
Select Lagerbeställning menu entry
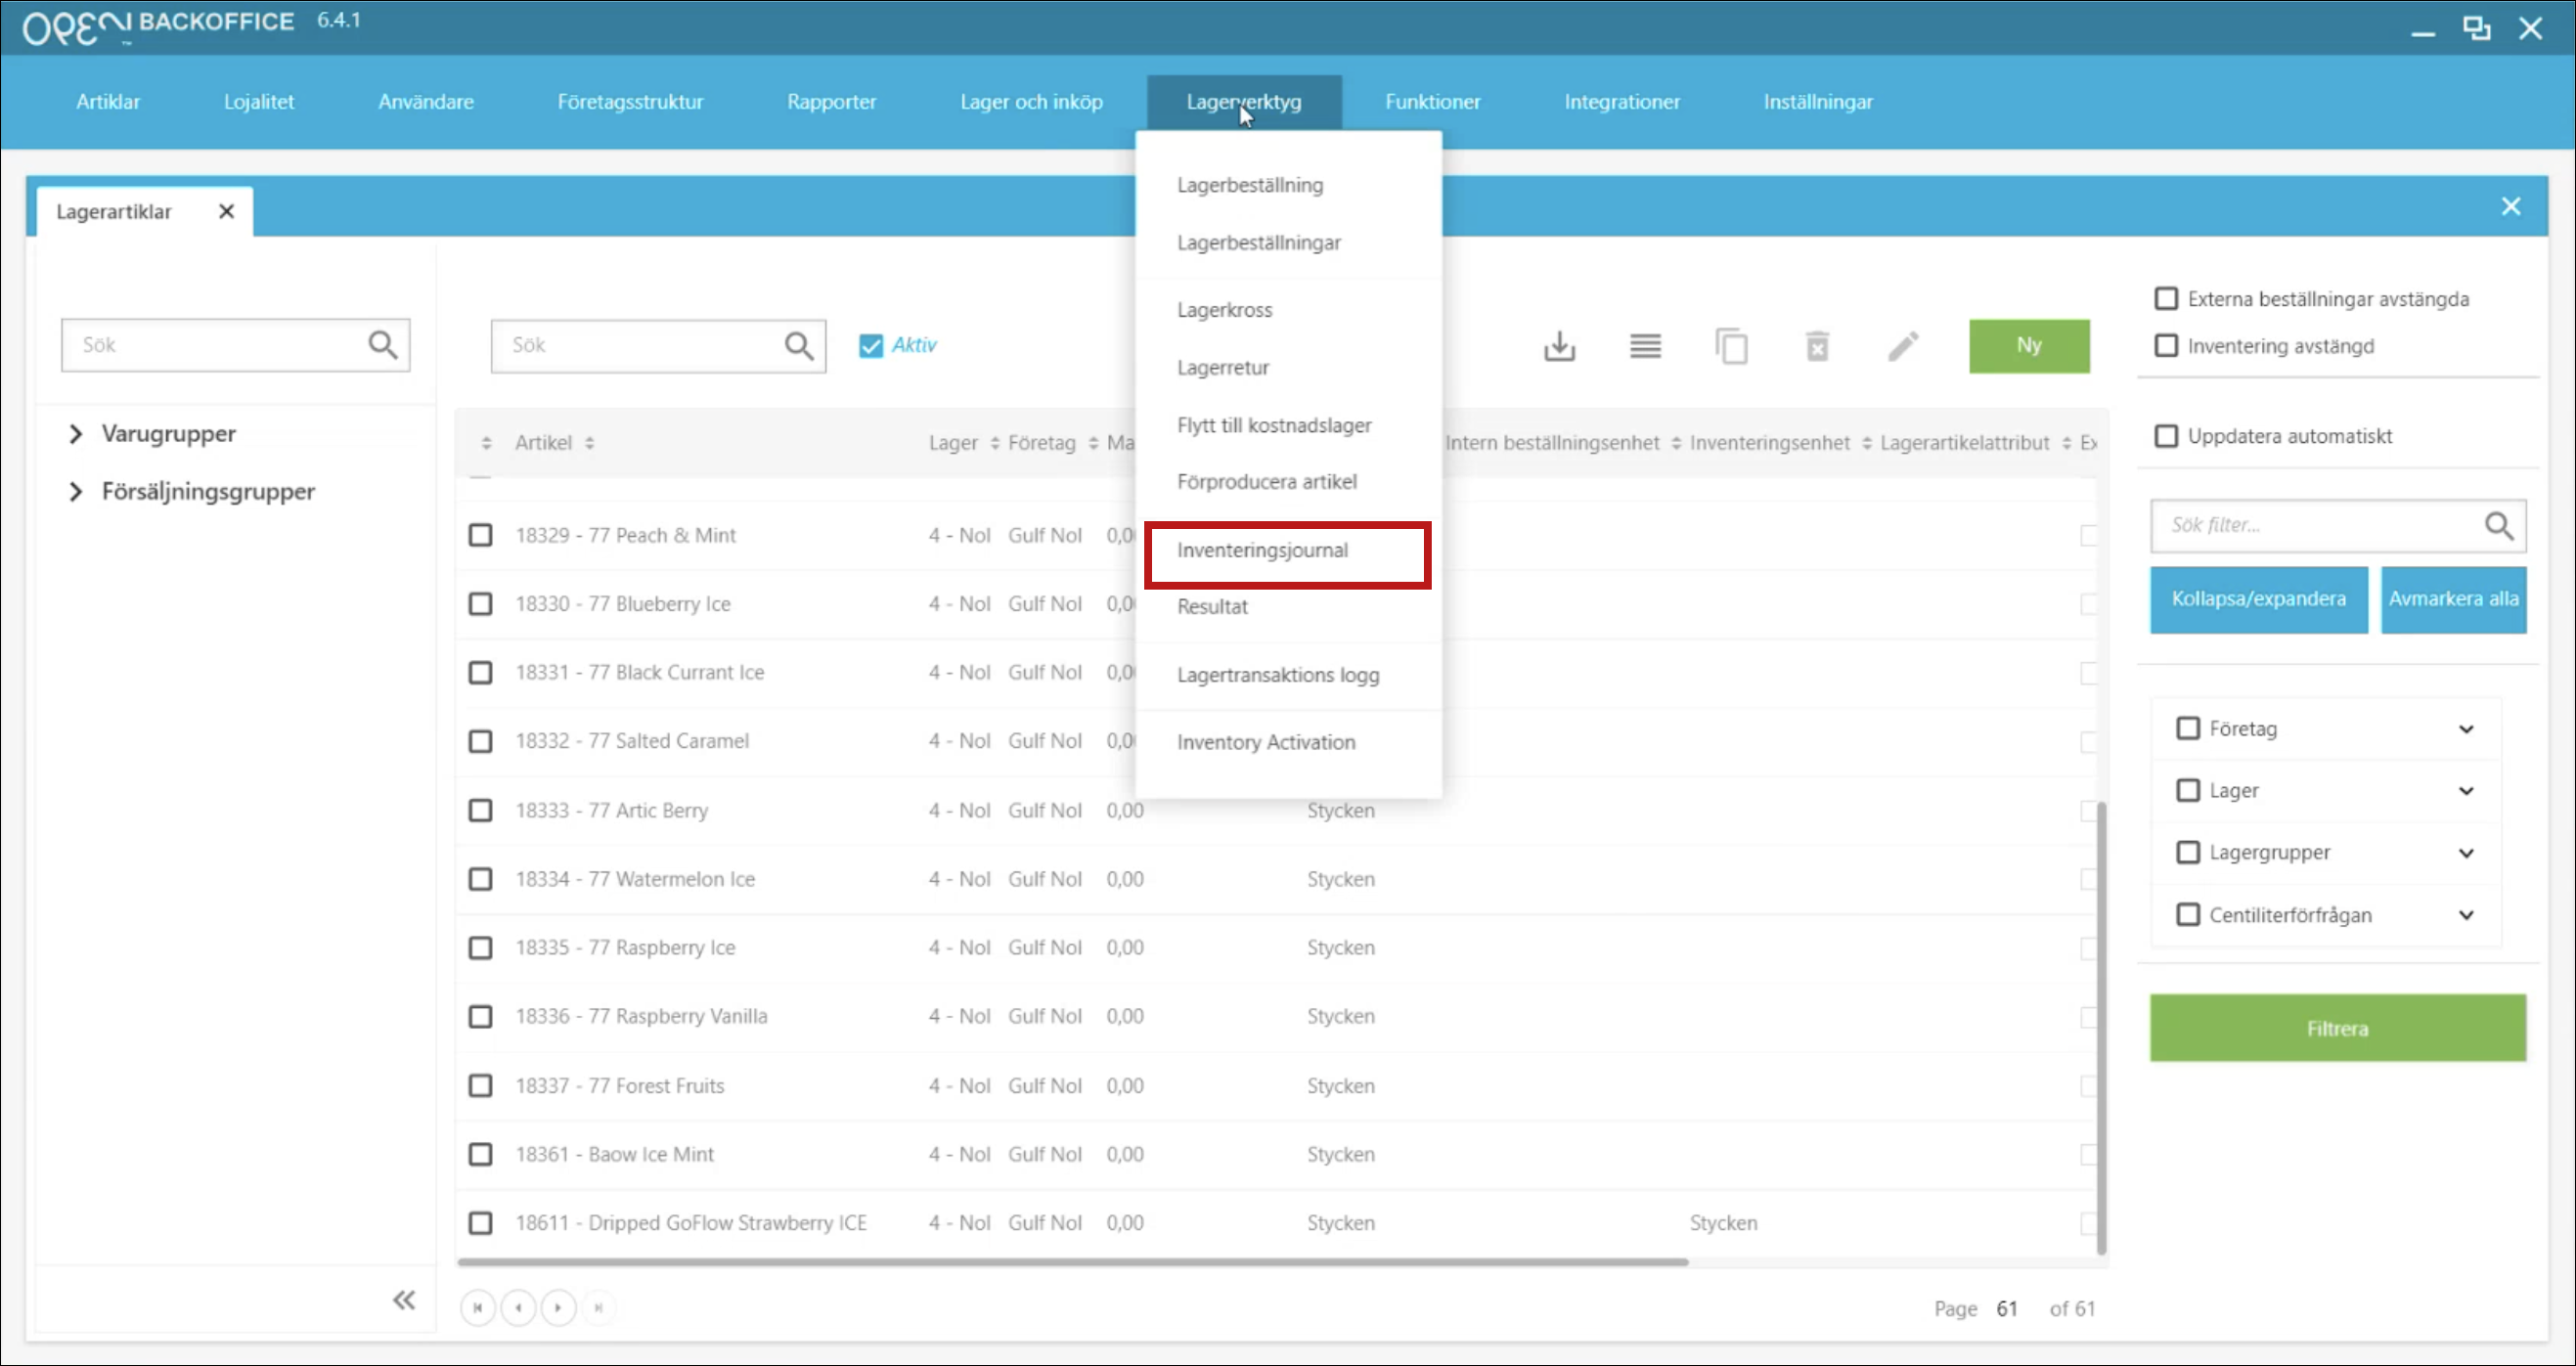point(1249,185)
